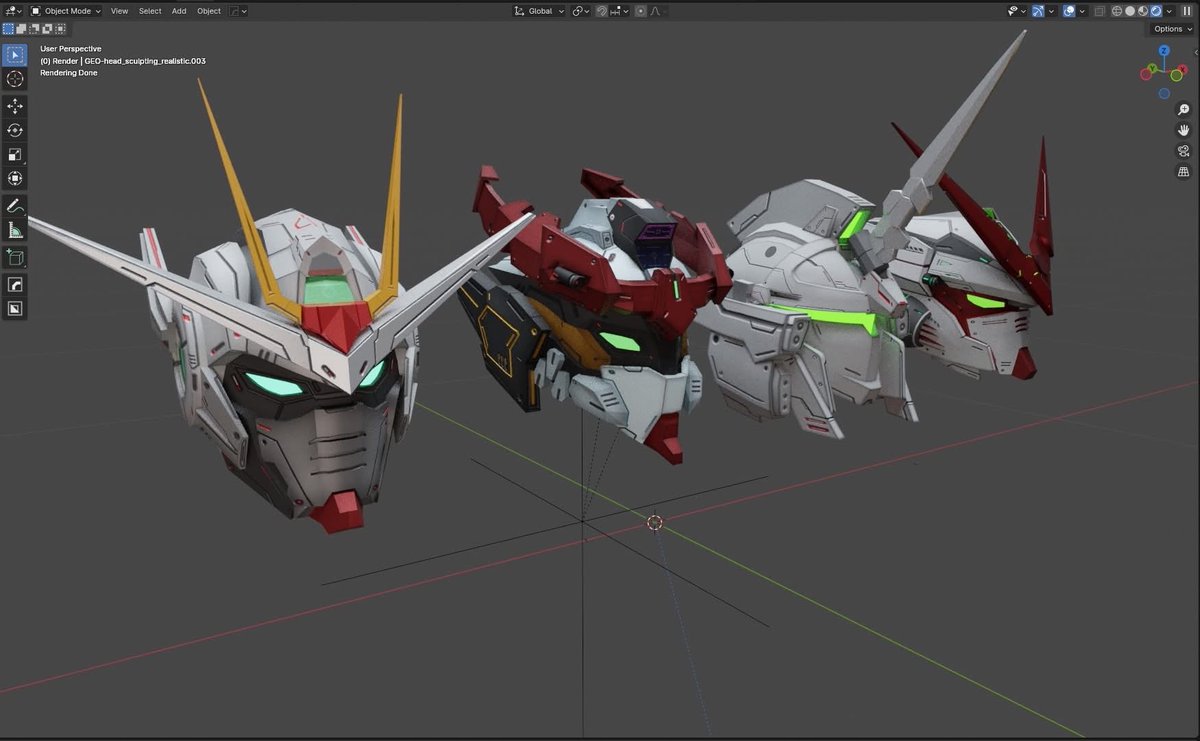Open object visibility and selectability dropdown
The height and width of the screenshot is (741, 1200).
point(1016,11)
